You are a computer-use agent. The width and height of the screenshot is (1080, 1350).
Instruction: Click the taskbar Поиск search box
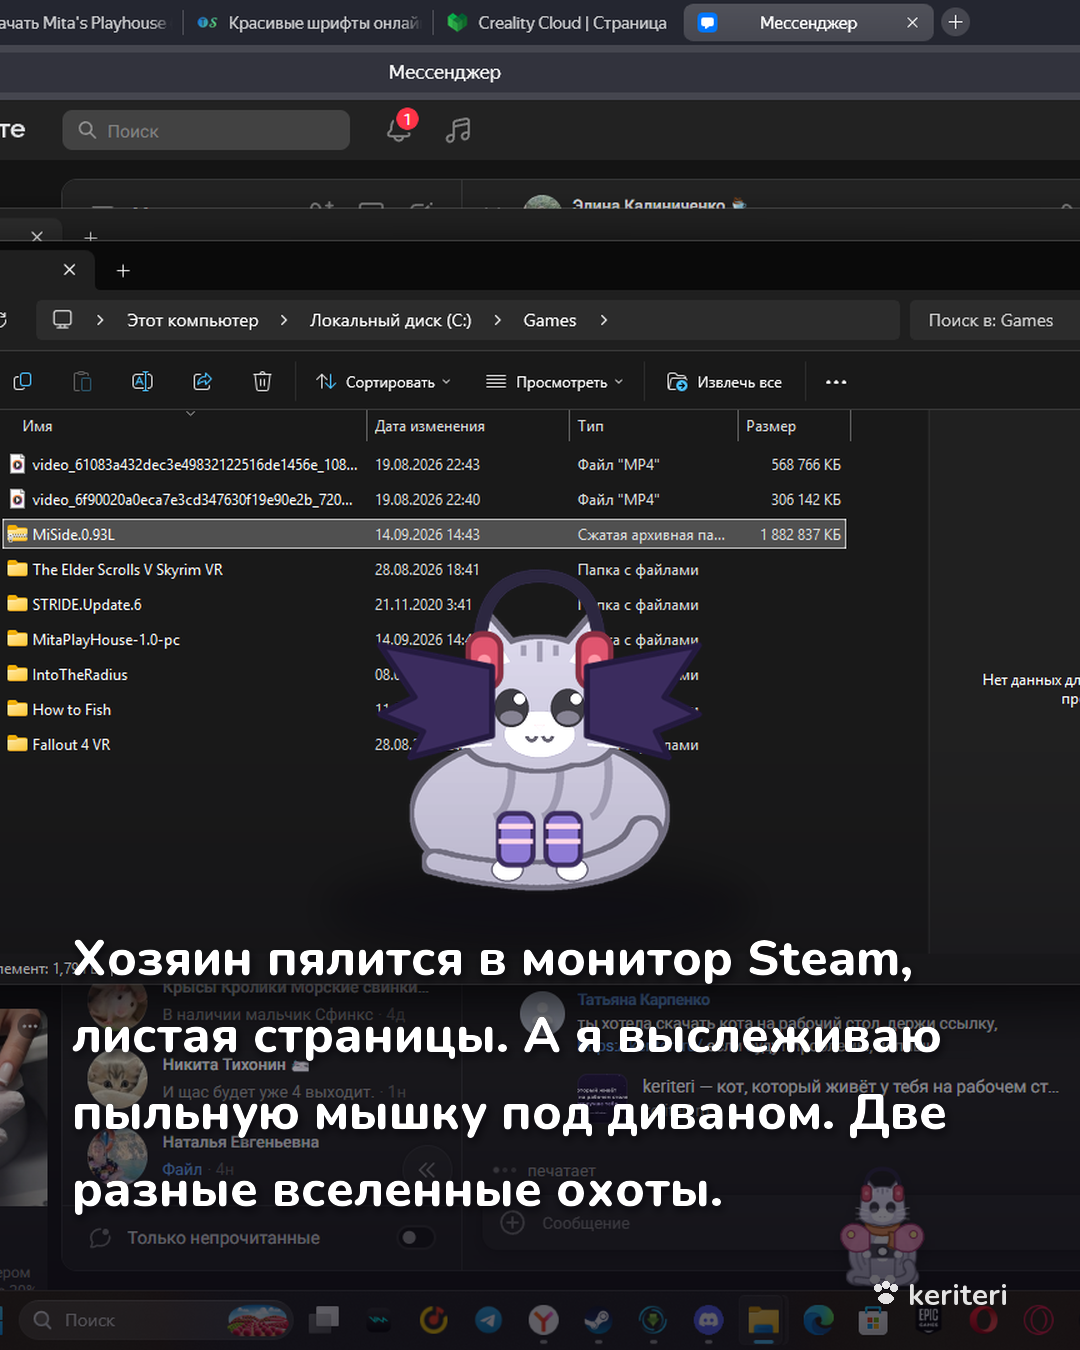coord(156,1320)
